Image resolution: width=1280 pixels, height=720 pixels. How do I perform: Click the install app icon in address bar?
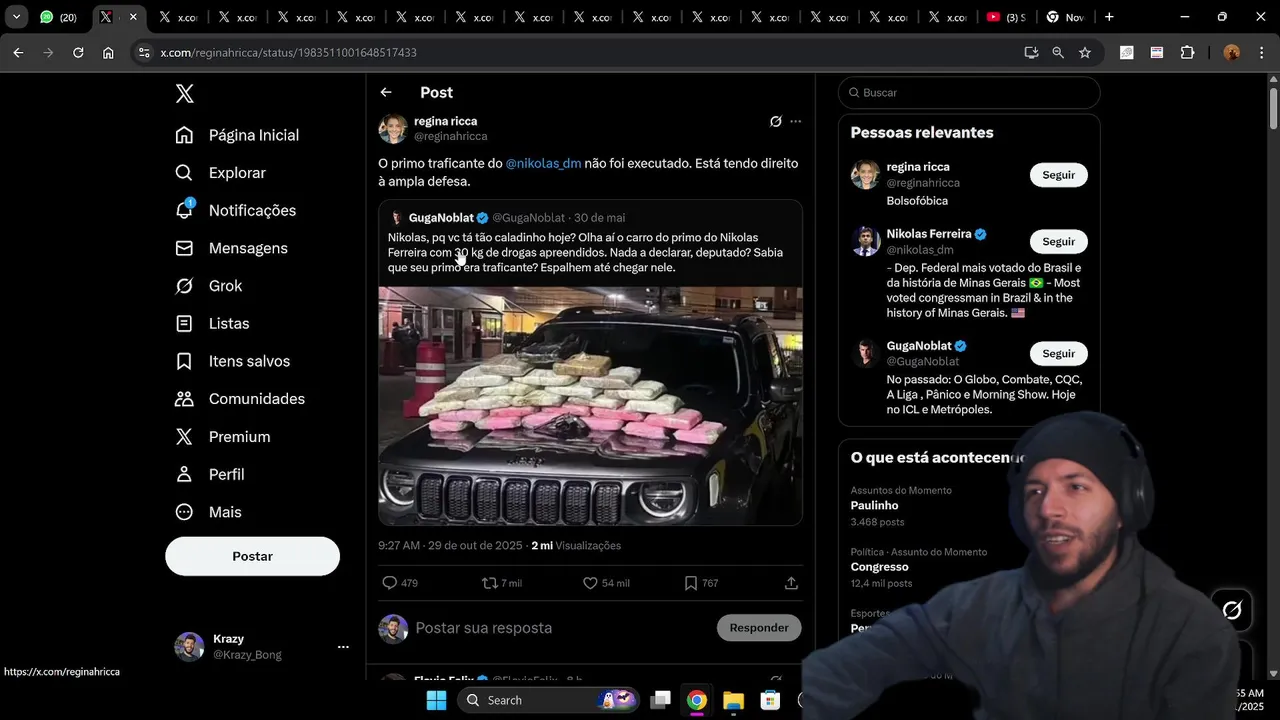(x=1031, y=53)
